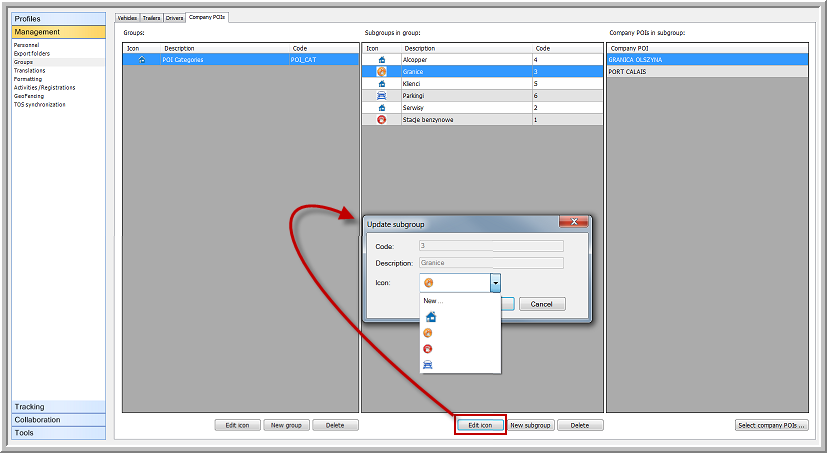The width and height of the screenshot is (827, 453).
Task: Choose the blue house icon in dropdown list
Action: pyautogui.click(x=430, y=317)
